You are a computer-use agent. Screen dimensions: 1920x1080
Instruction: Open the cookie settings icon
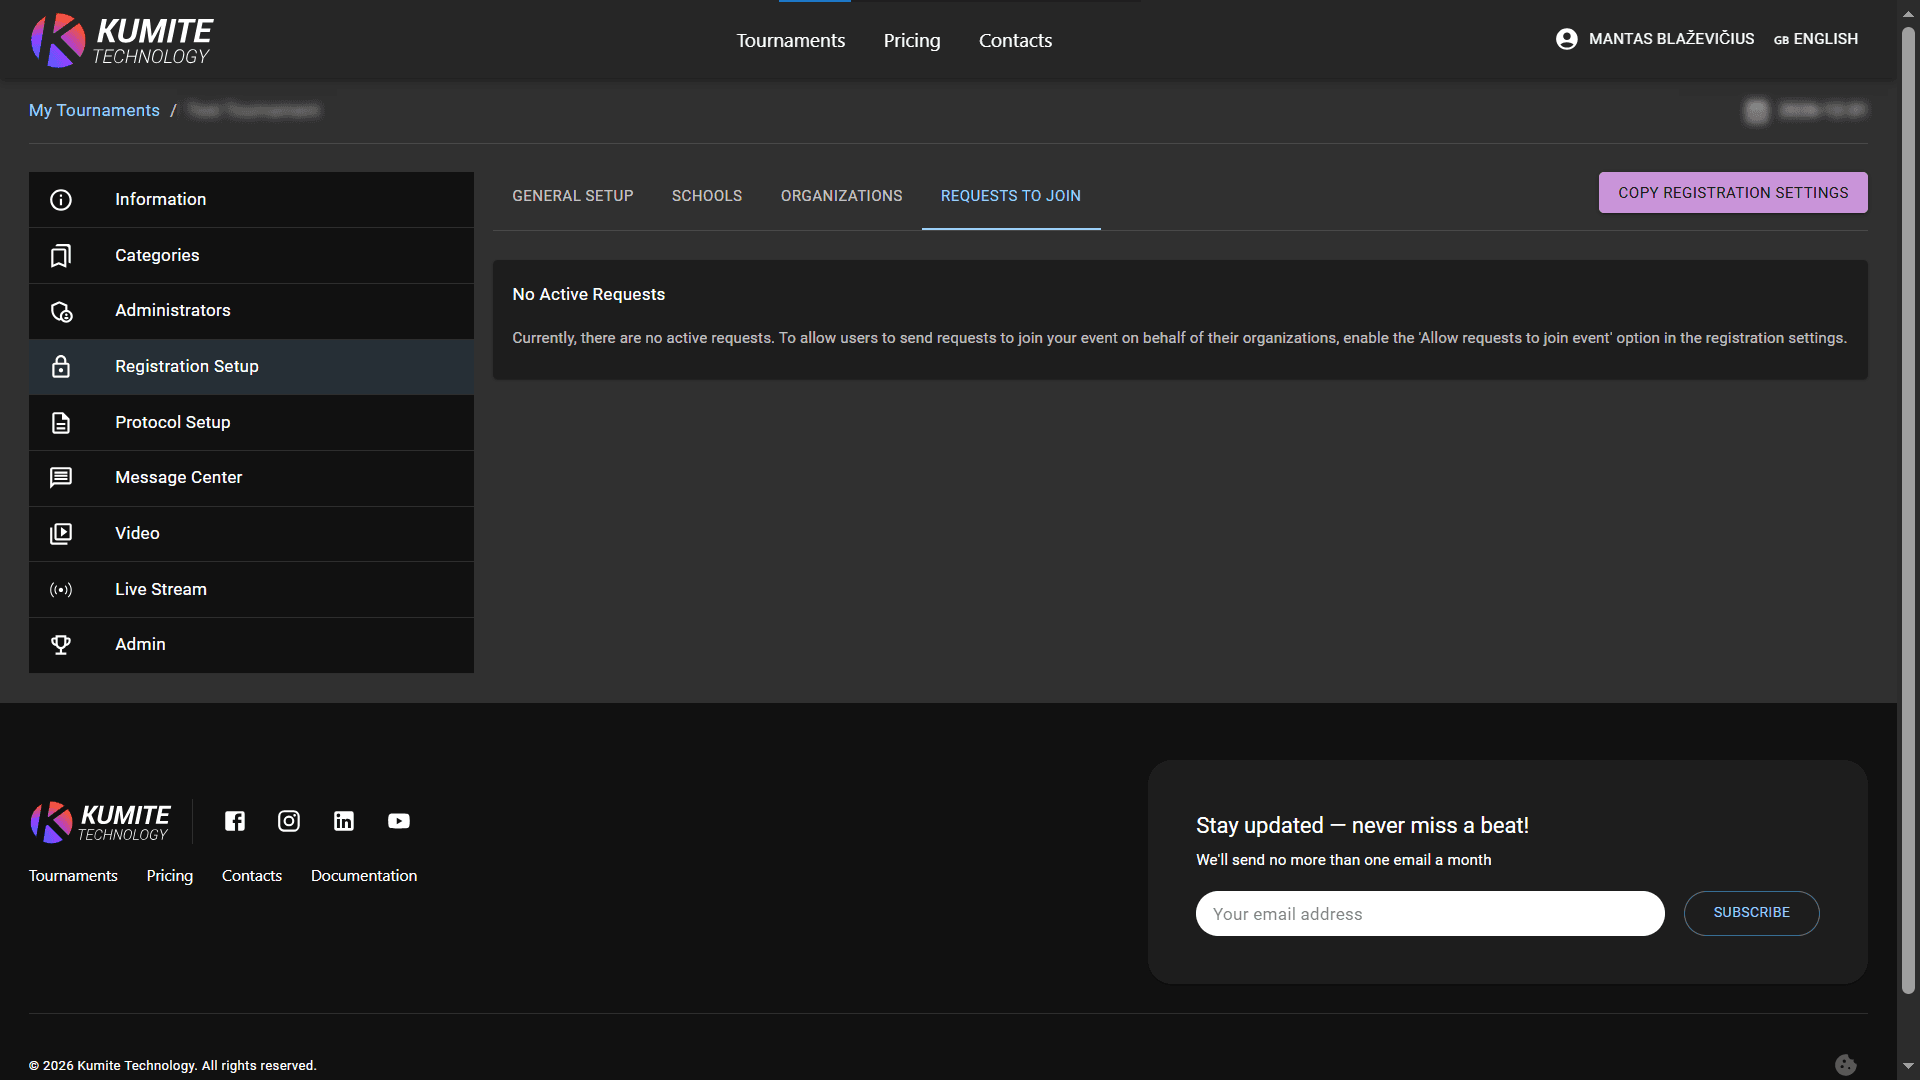1845,1065
